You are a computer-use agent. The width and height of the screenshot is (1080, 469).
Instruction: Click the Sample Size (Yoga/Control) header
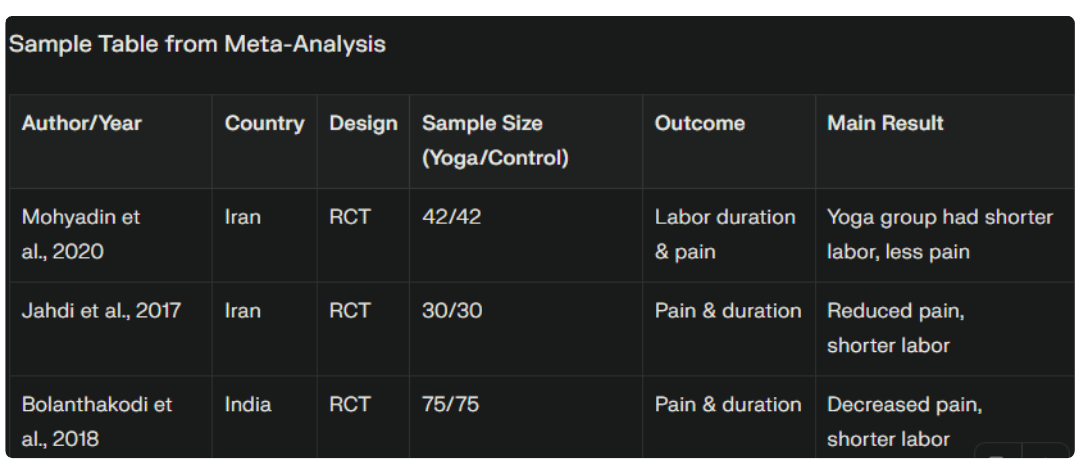point(495,140)
